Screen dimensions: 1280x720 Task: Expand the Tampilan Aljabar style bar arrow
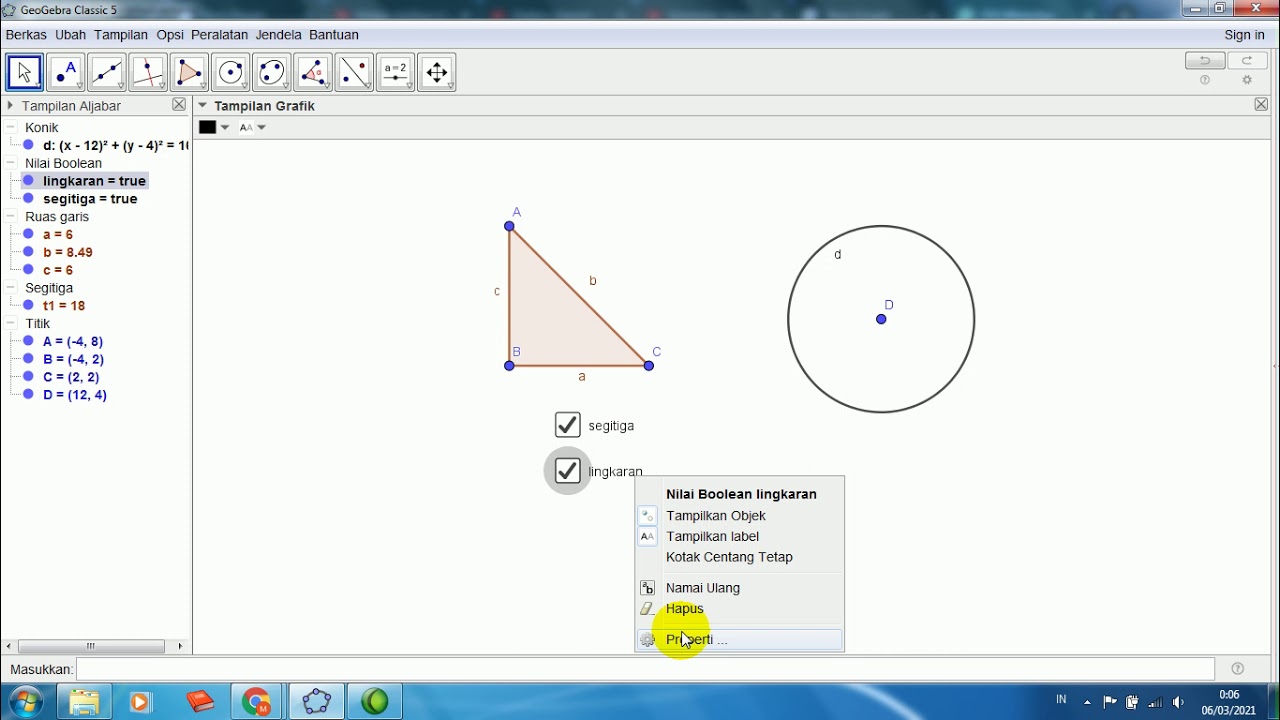[10, 105]
